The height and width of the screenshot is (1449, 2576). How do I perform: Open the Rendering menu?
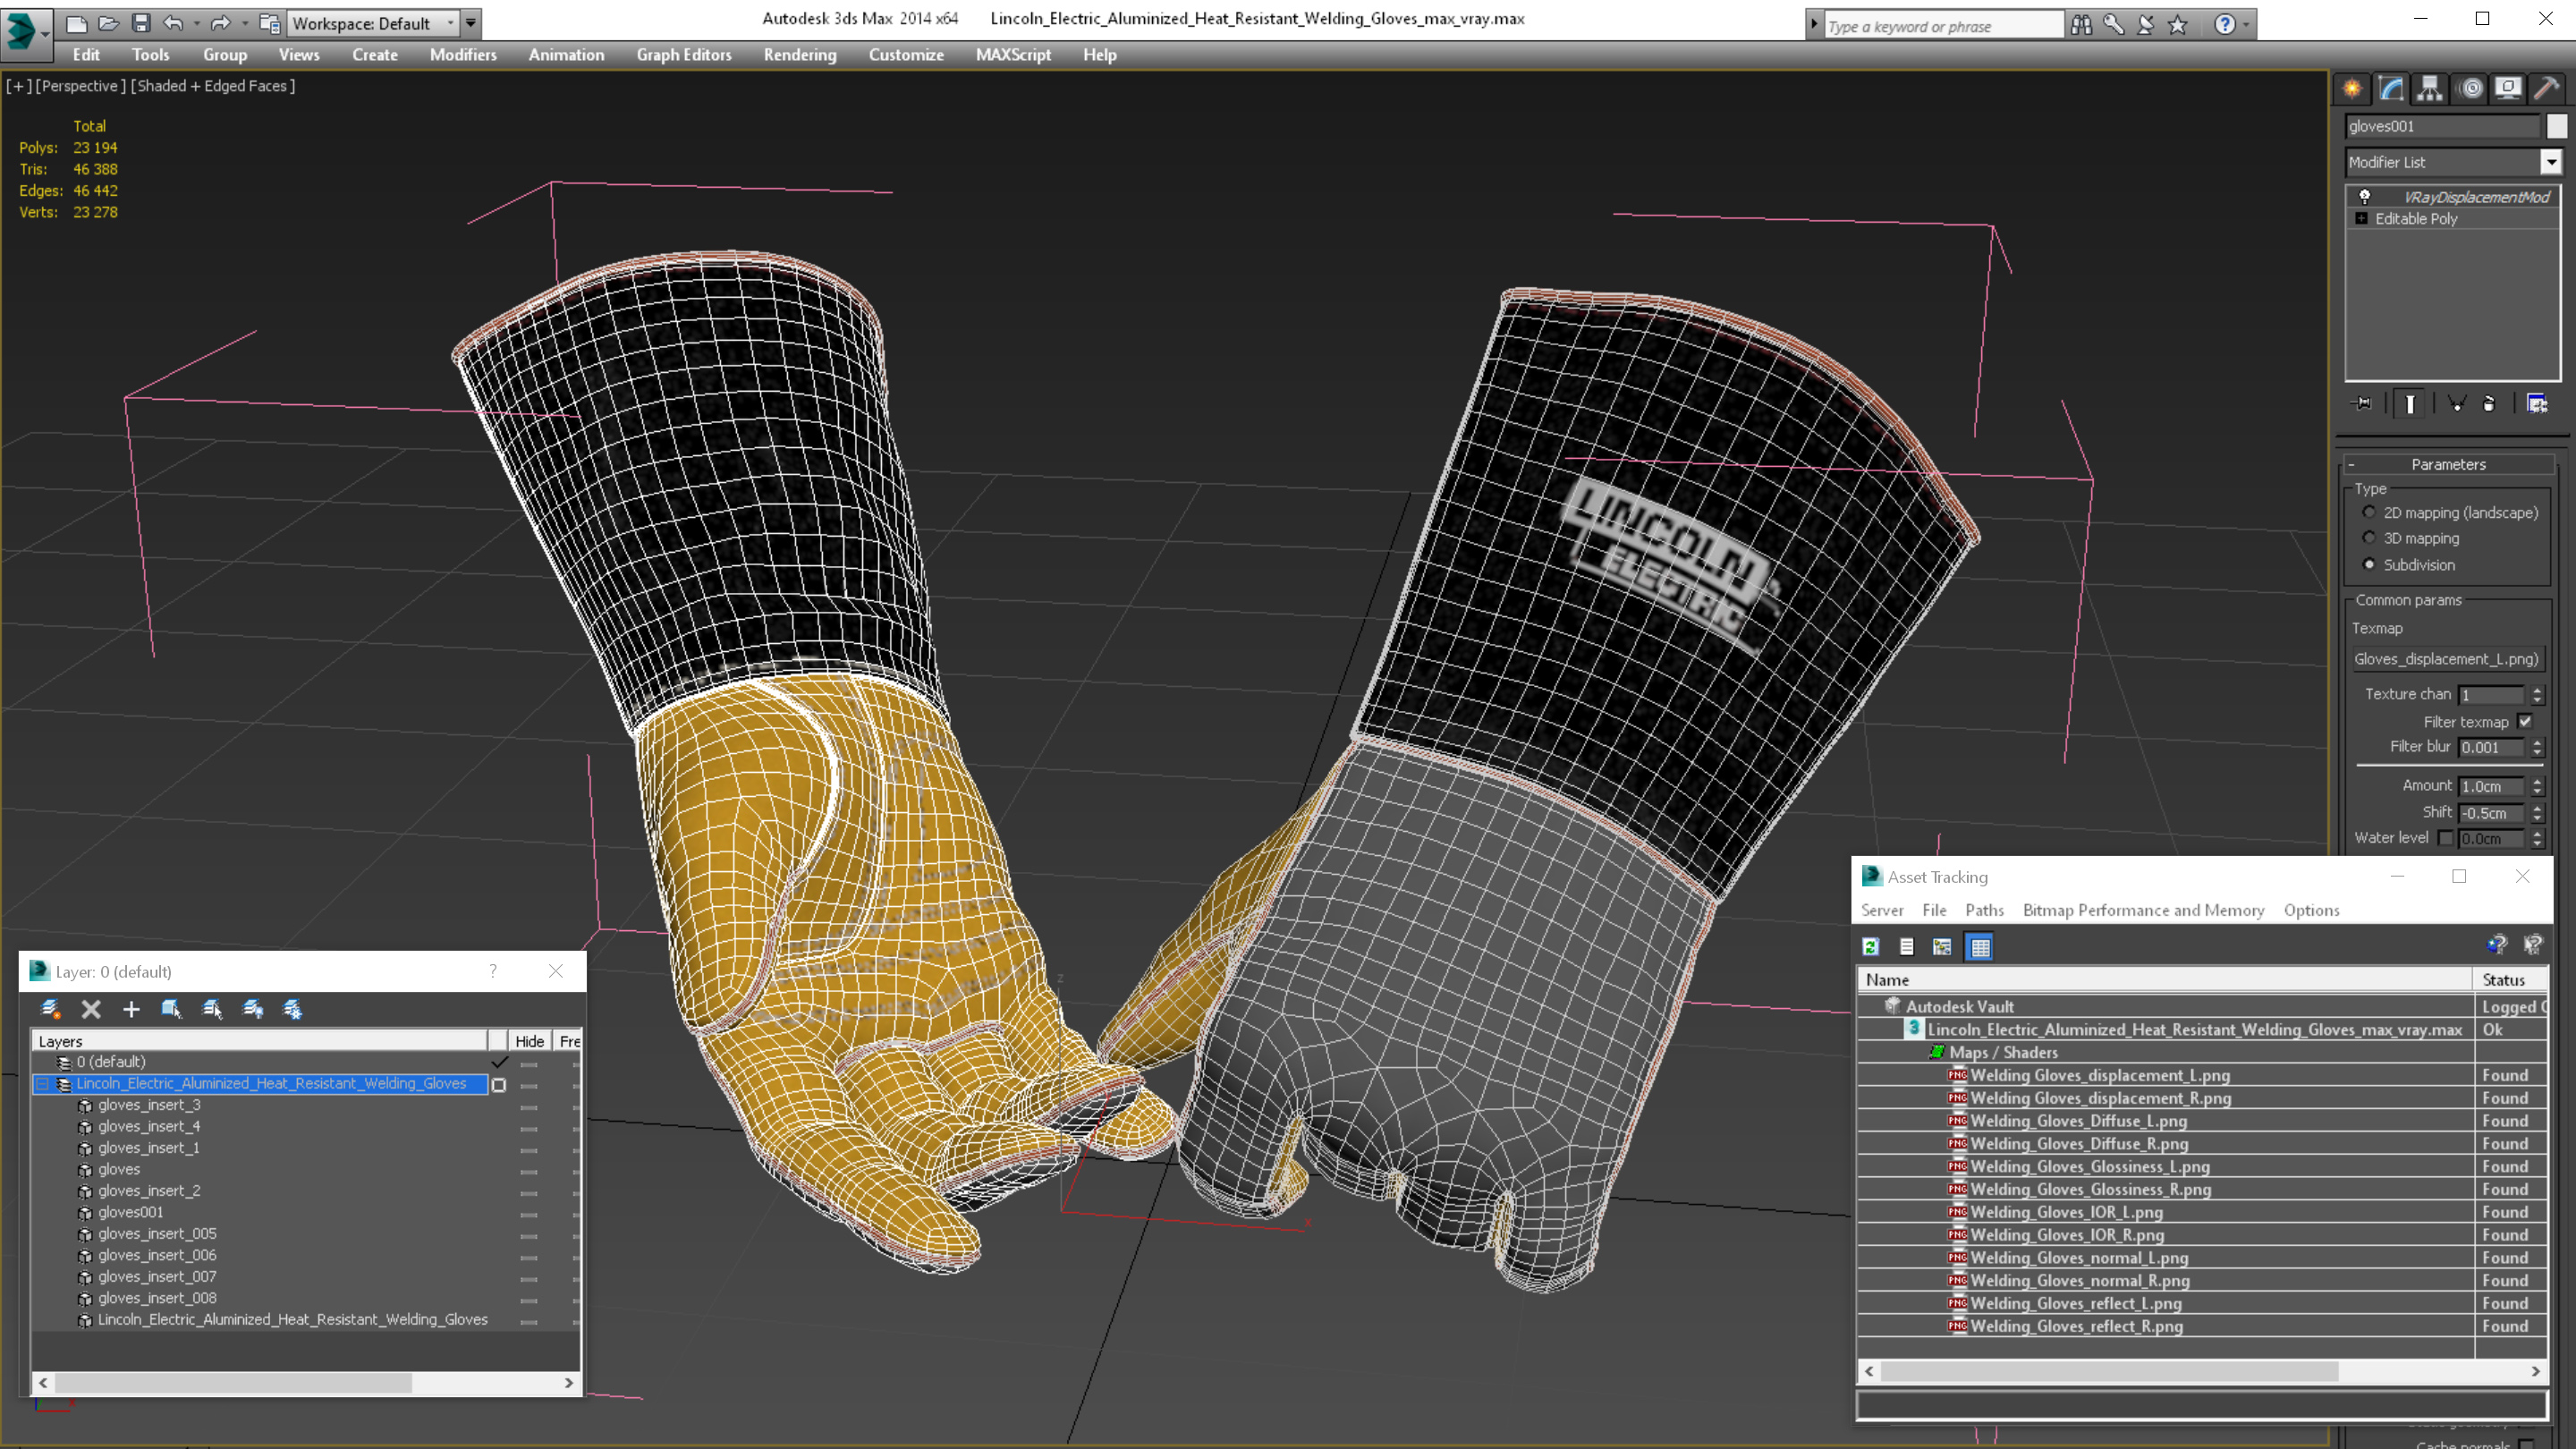click(799, 55)
